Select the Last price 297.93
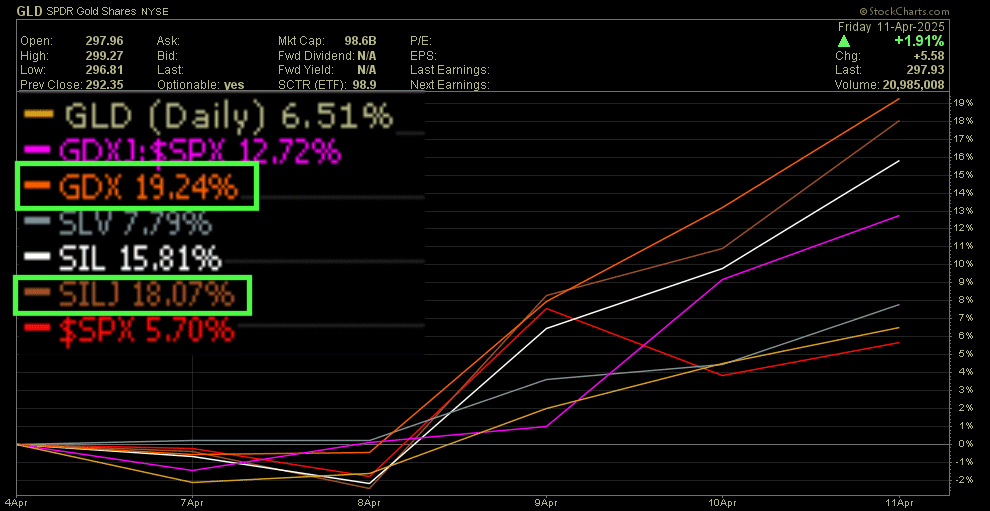Screen dimensions: 990x511 click(x=927, y=70)
